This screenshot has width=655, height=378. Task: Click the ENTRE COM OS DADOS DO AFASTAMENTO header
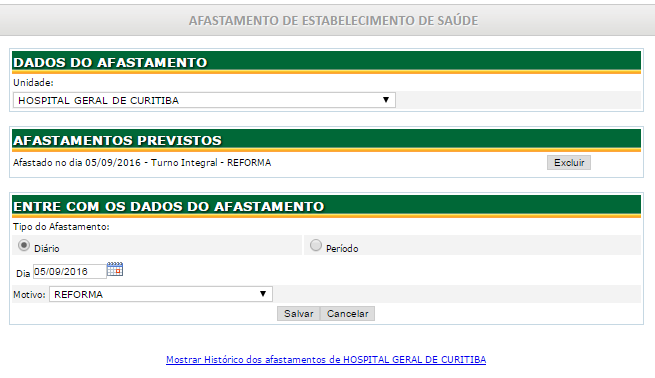(326, 206)
